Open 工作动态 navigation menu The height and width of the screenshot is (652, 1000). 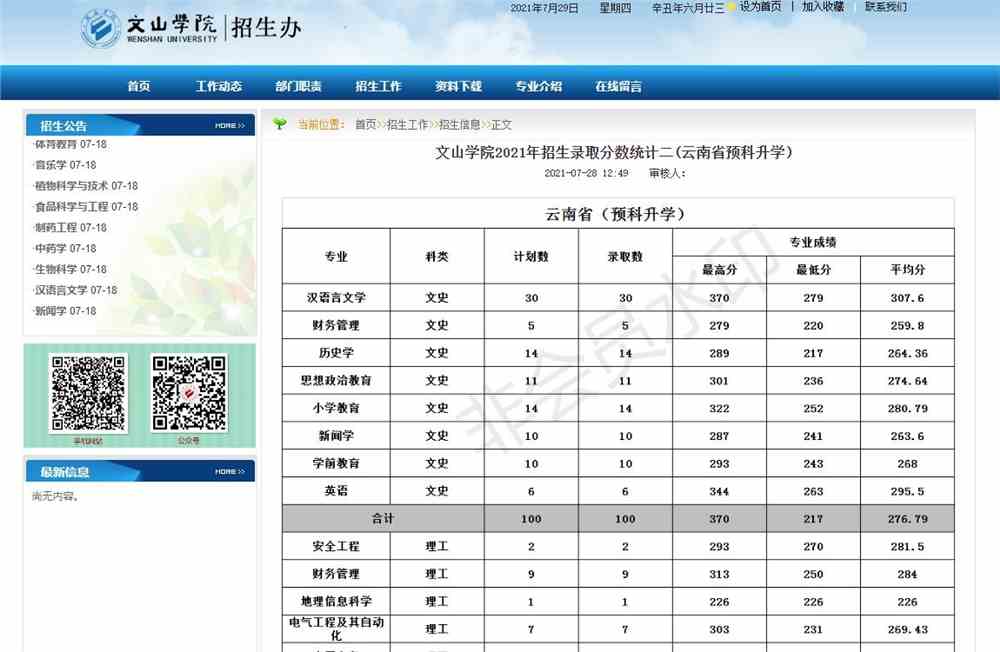[218, 86]
